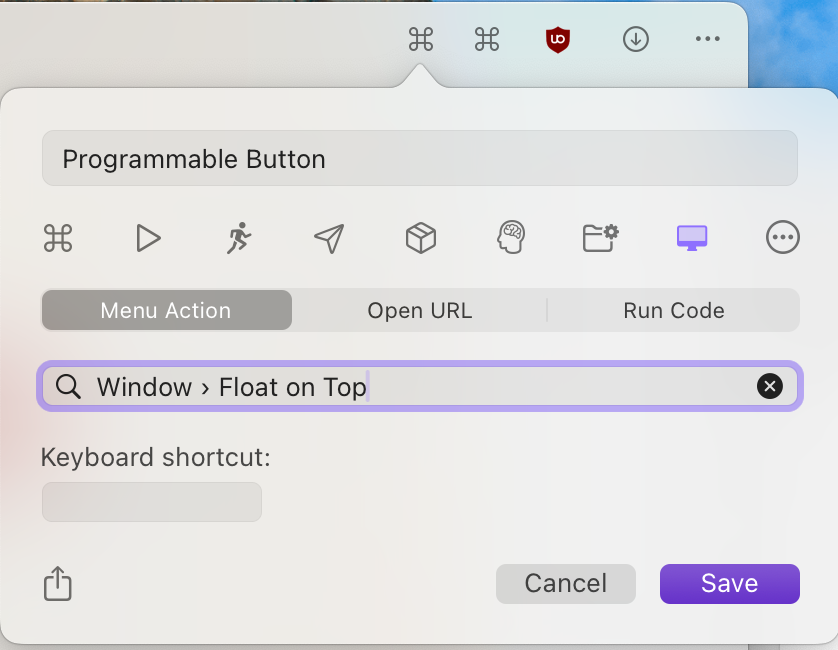Image resolution: width=838 pixels, height=650 pixels.
Task: Select the folder with gear icon
Action: pyautogui.click(x=601, y=238)
